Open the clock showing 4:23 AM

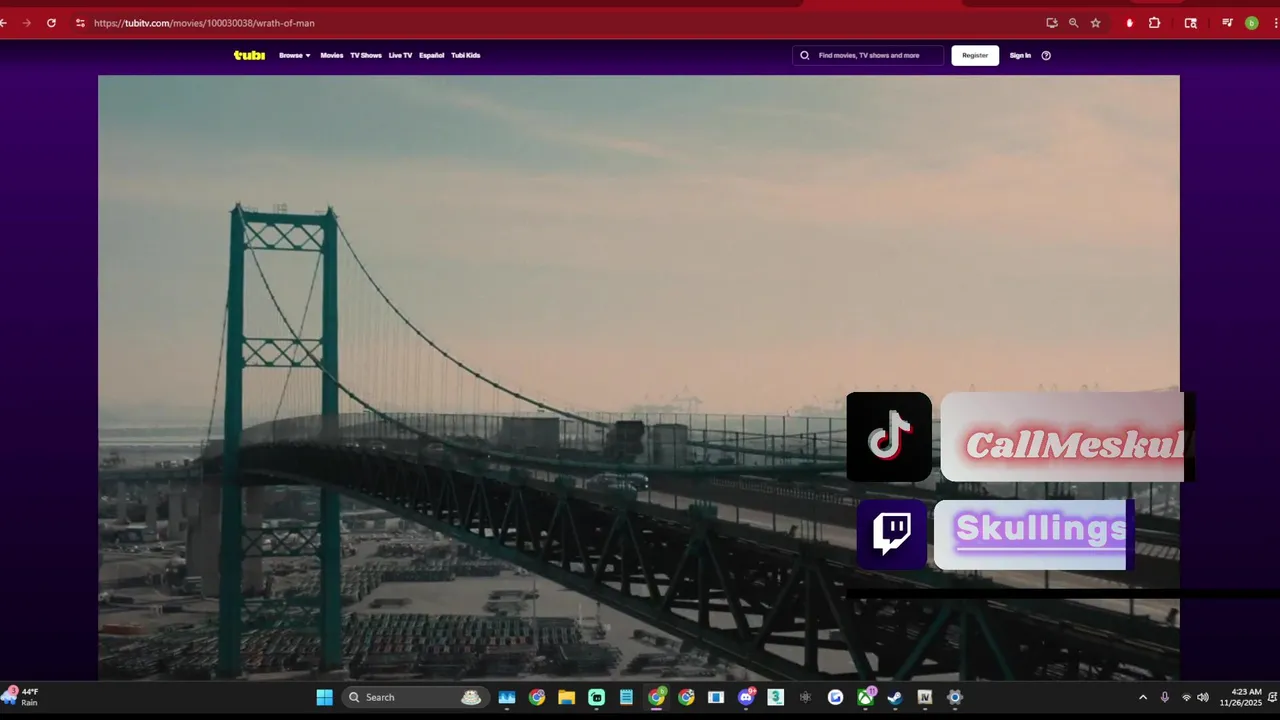point(1241,697)
